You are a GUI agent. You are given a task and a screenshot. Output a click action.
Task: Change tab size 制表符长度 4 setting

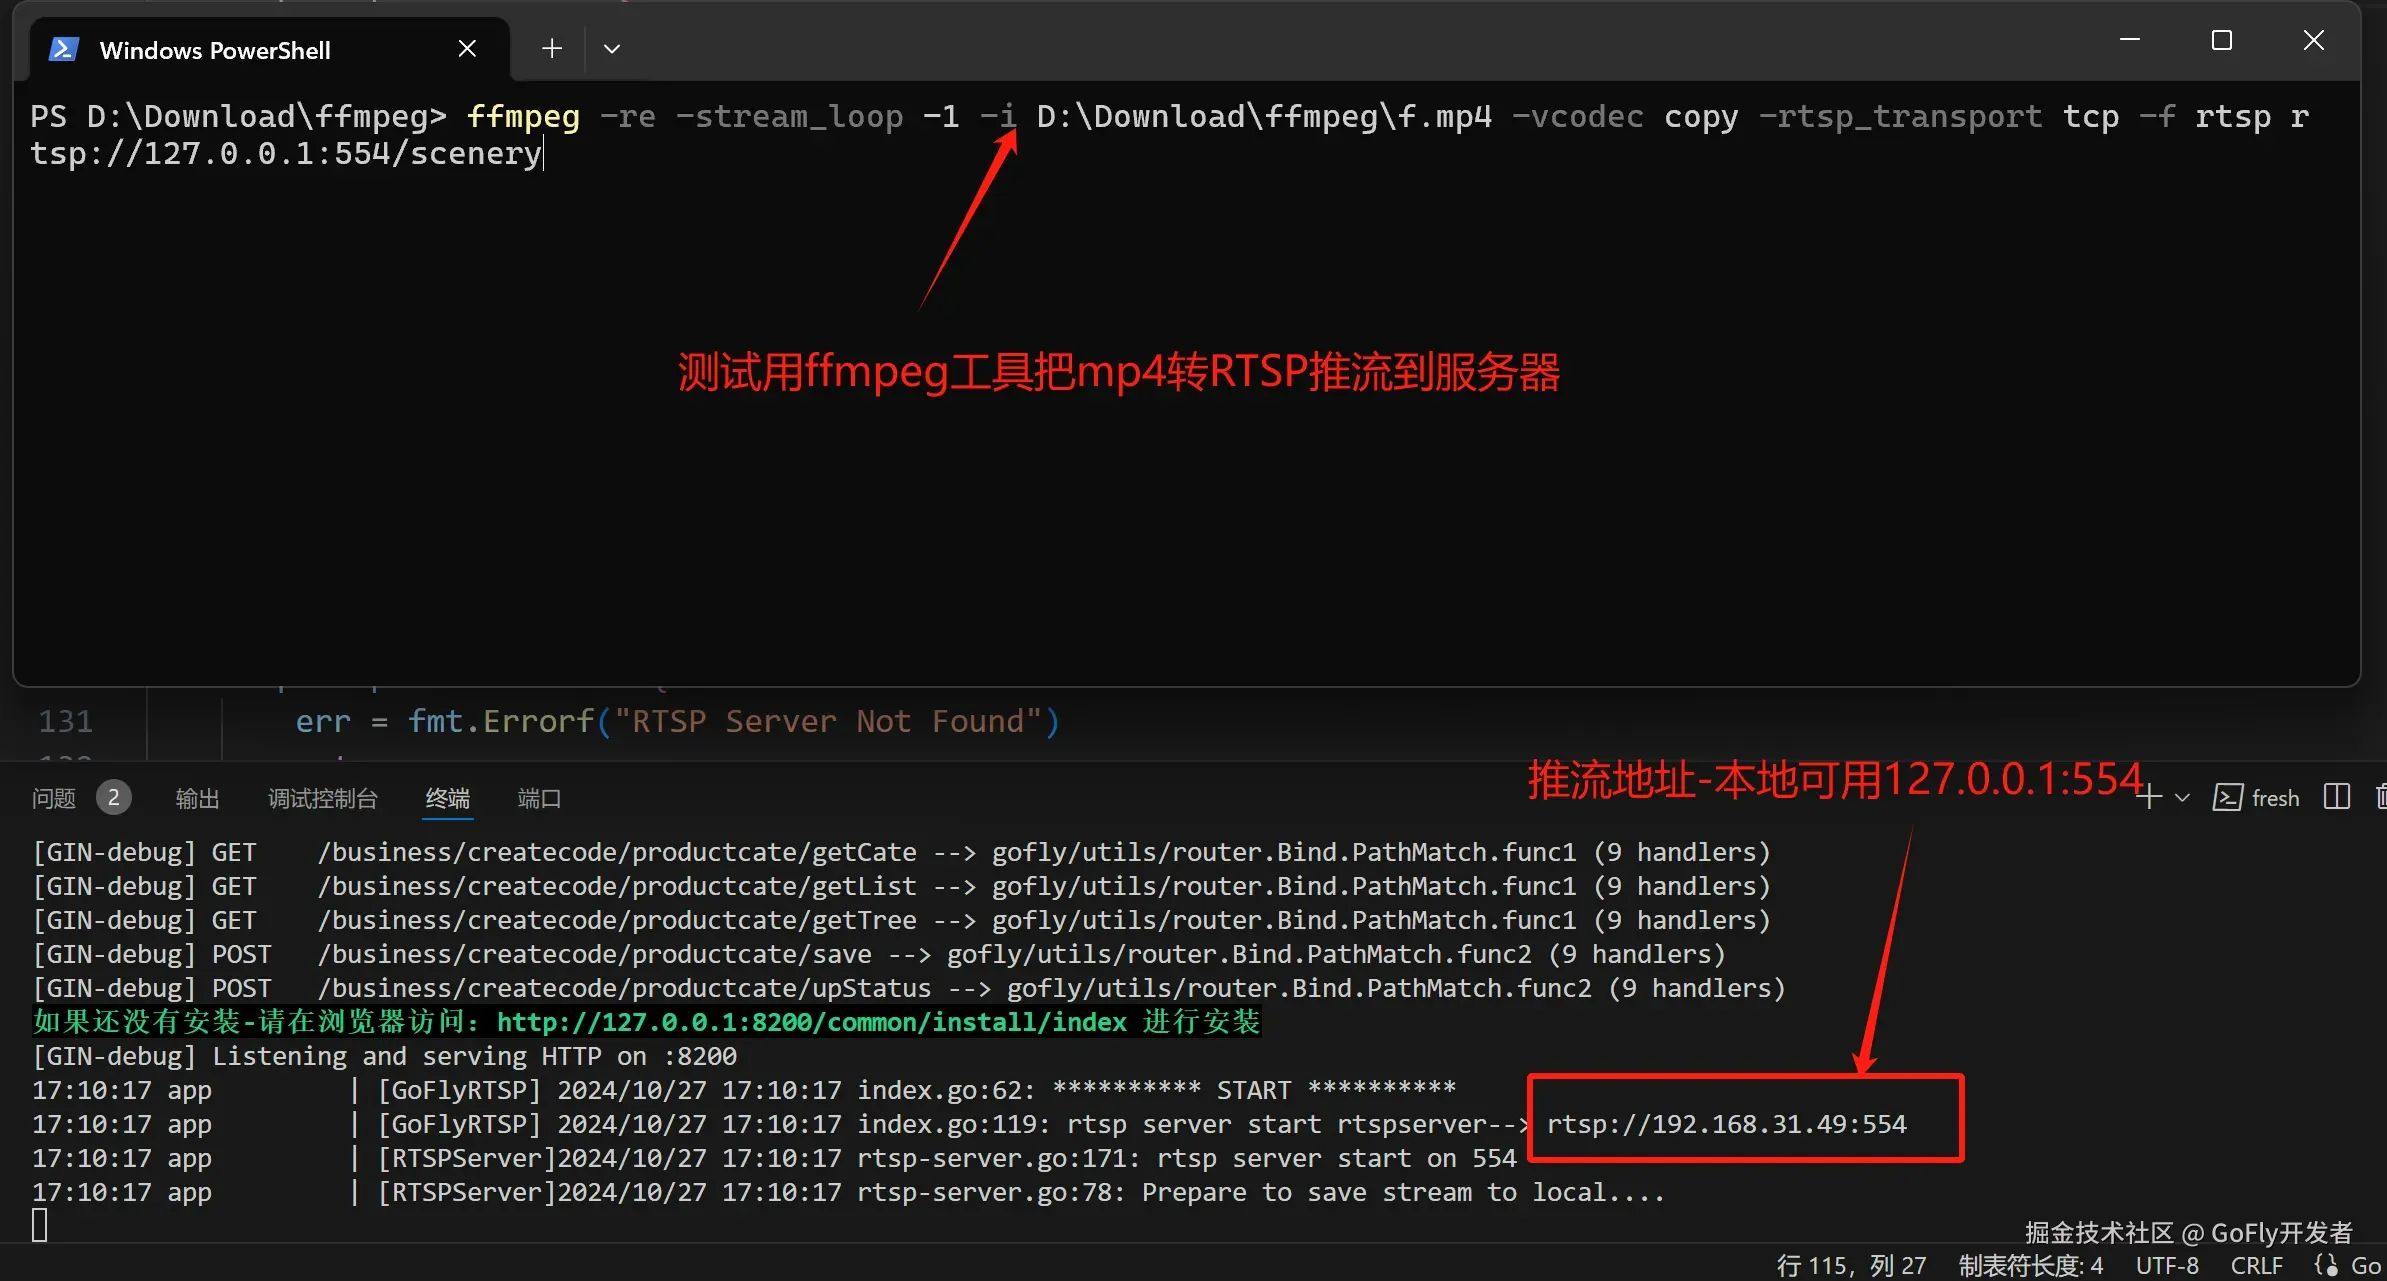pos(2030,1265)
